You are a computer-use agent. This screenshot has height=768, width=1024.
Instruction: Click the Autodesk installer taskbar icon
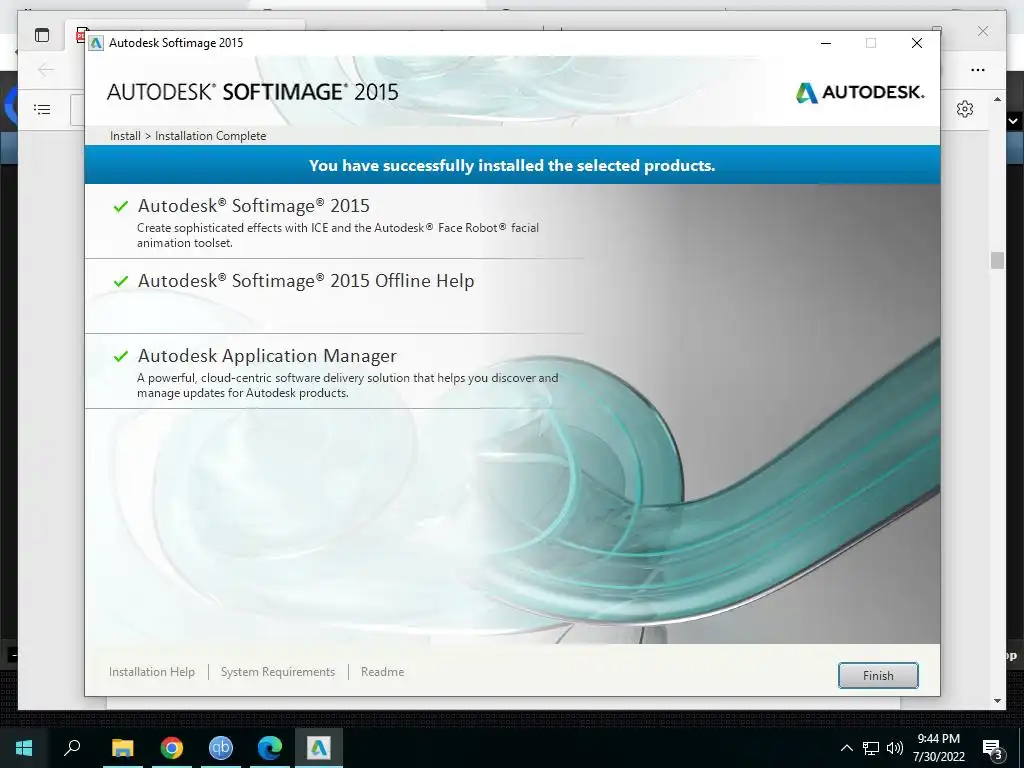(x=319, y=748)
